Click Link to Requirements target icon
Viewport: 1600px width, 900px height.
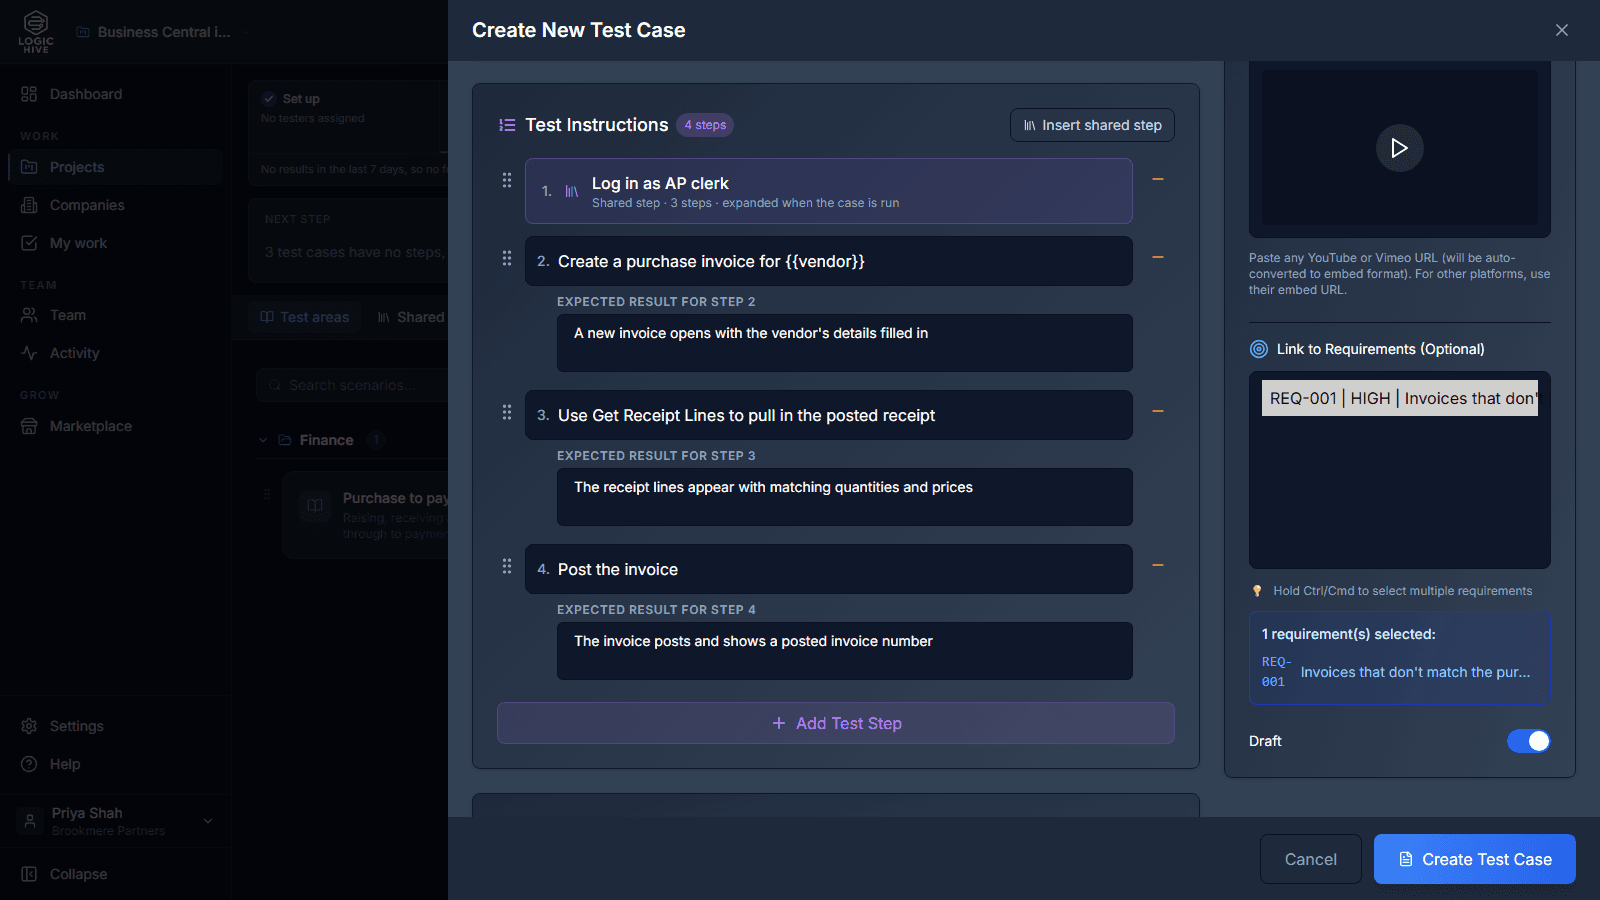pos(1259,349)
